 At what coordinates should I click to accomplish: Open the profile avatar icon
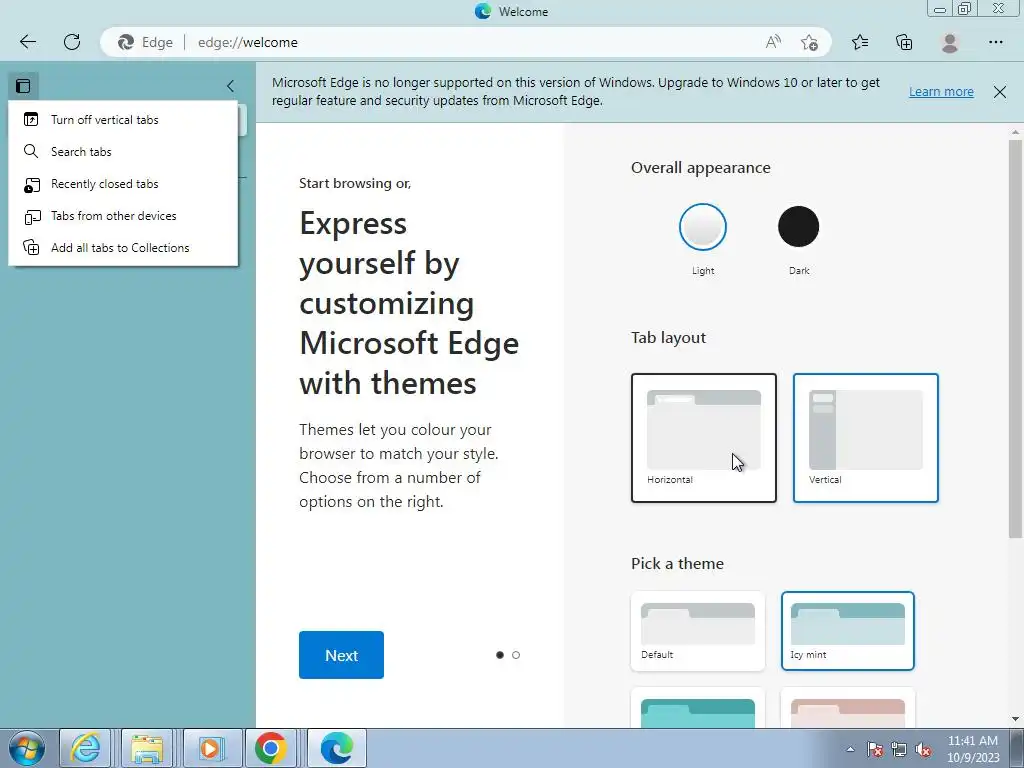tap(950, 42)
